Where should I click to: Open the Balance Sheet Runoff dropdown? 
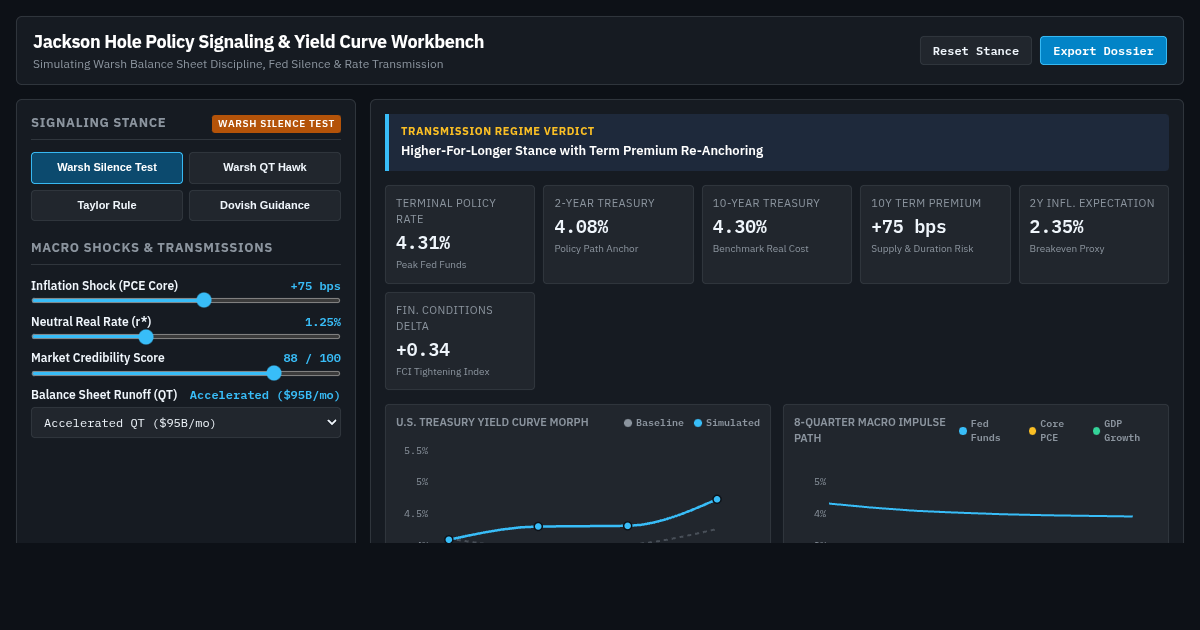click(x=186, y=422)
